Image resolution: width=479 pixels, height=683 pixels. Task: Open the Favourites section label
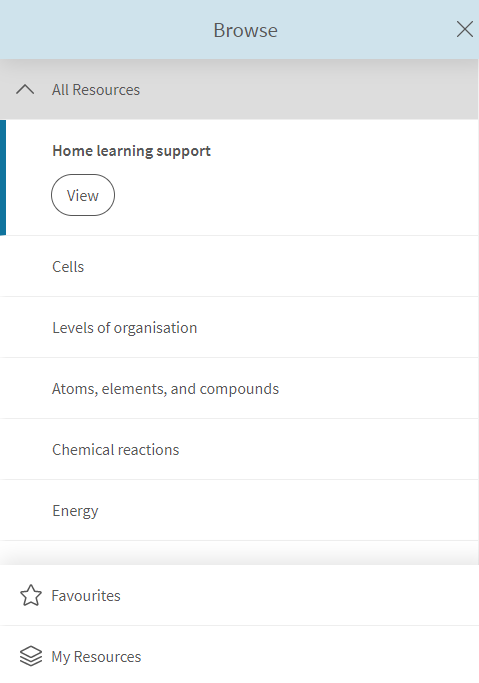pyautogui.click(x=86, y=595)
